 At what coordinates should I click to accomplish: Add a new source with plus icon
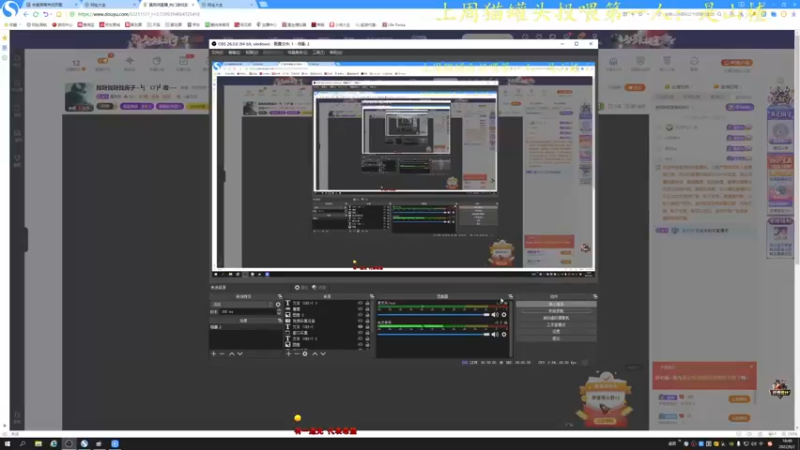tap(289, 354)
